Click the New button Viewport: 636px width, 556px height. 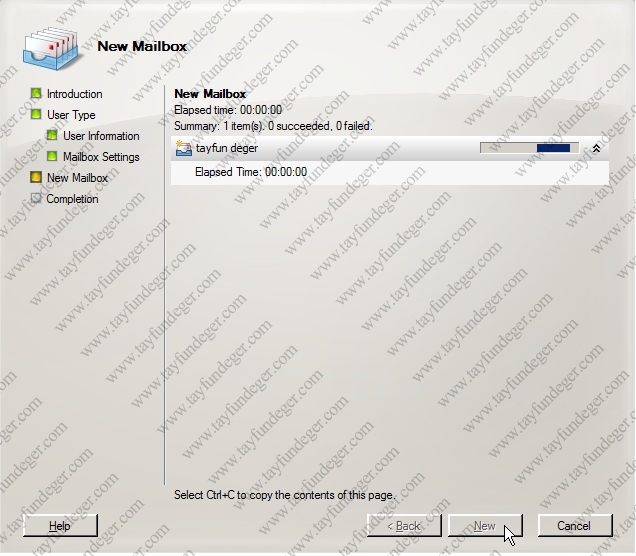[x=485, y=526]
